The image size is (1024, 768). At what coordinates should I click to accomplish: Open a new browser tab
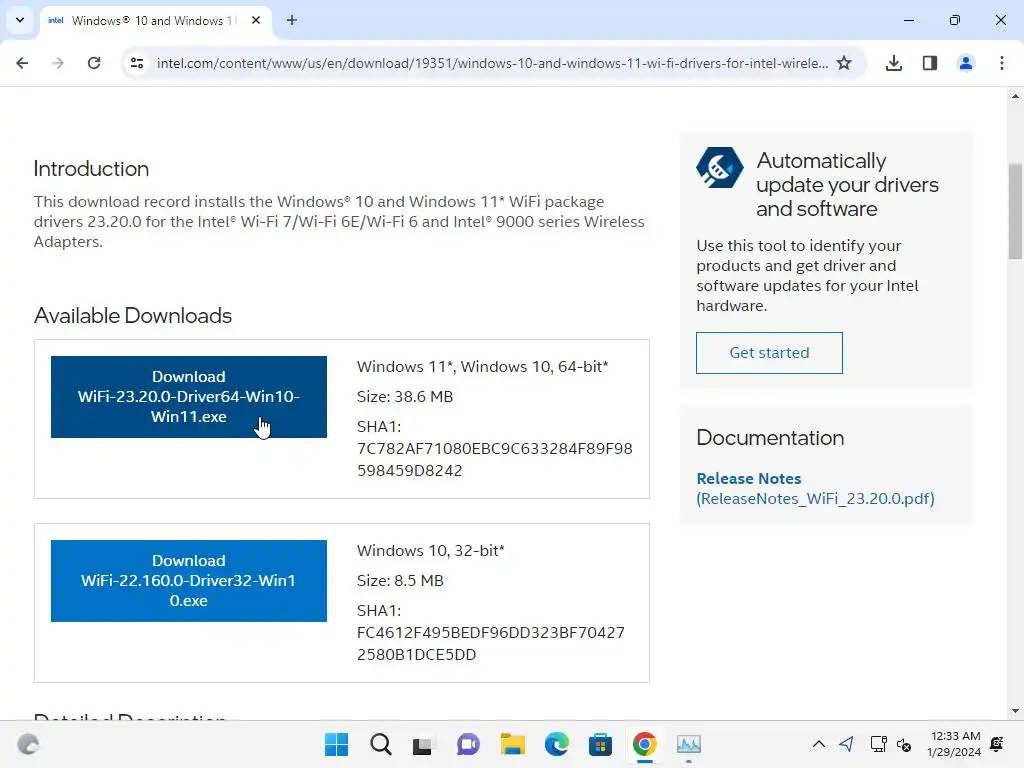(292, 20)
